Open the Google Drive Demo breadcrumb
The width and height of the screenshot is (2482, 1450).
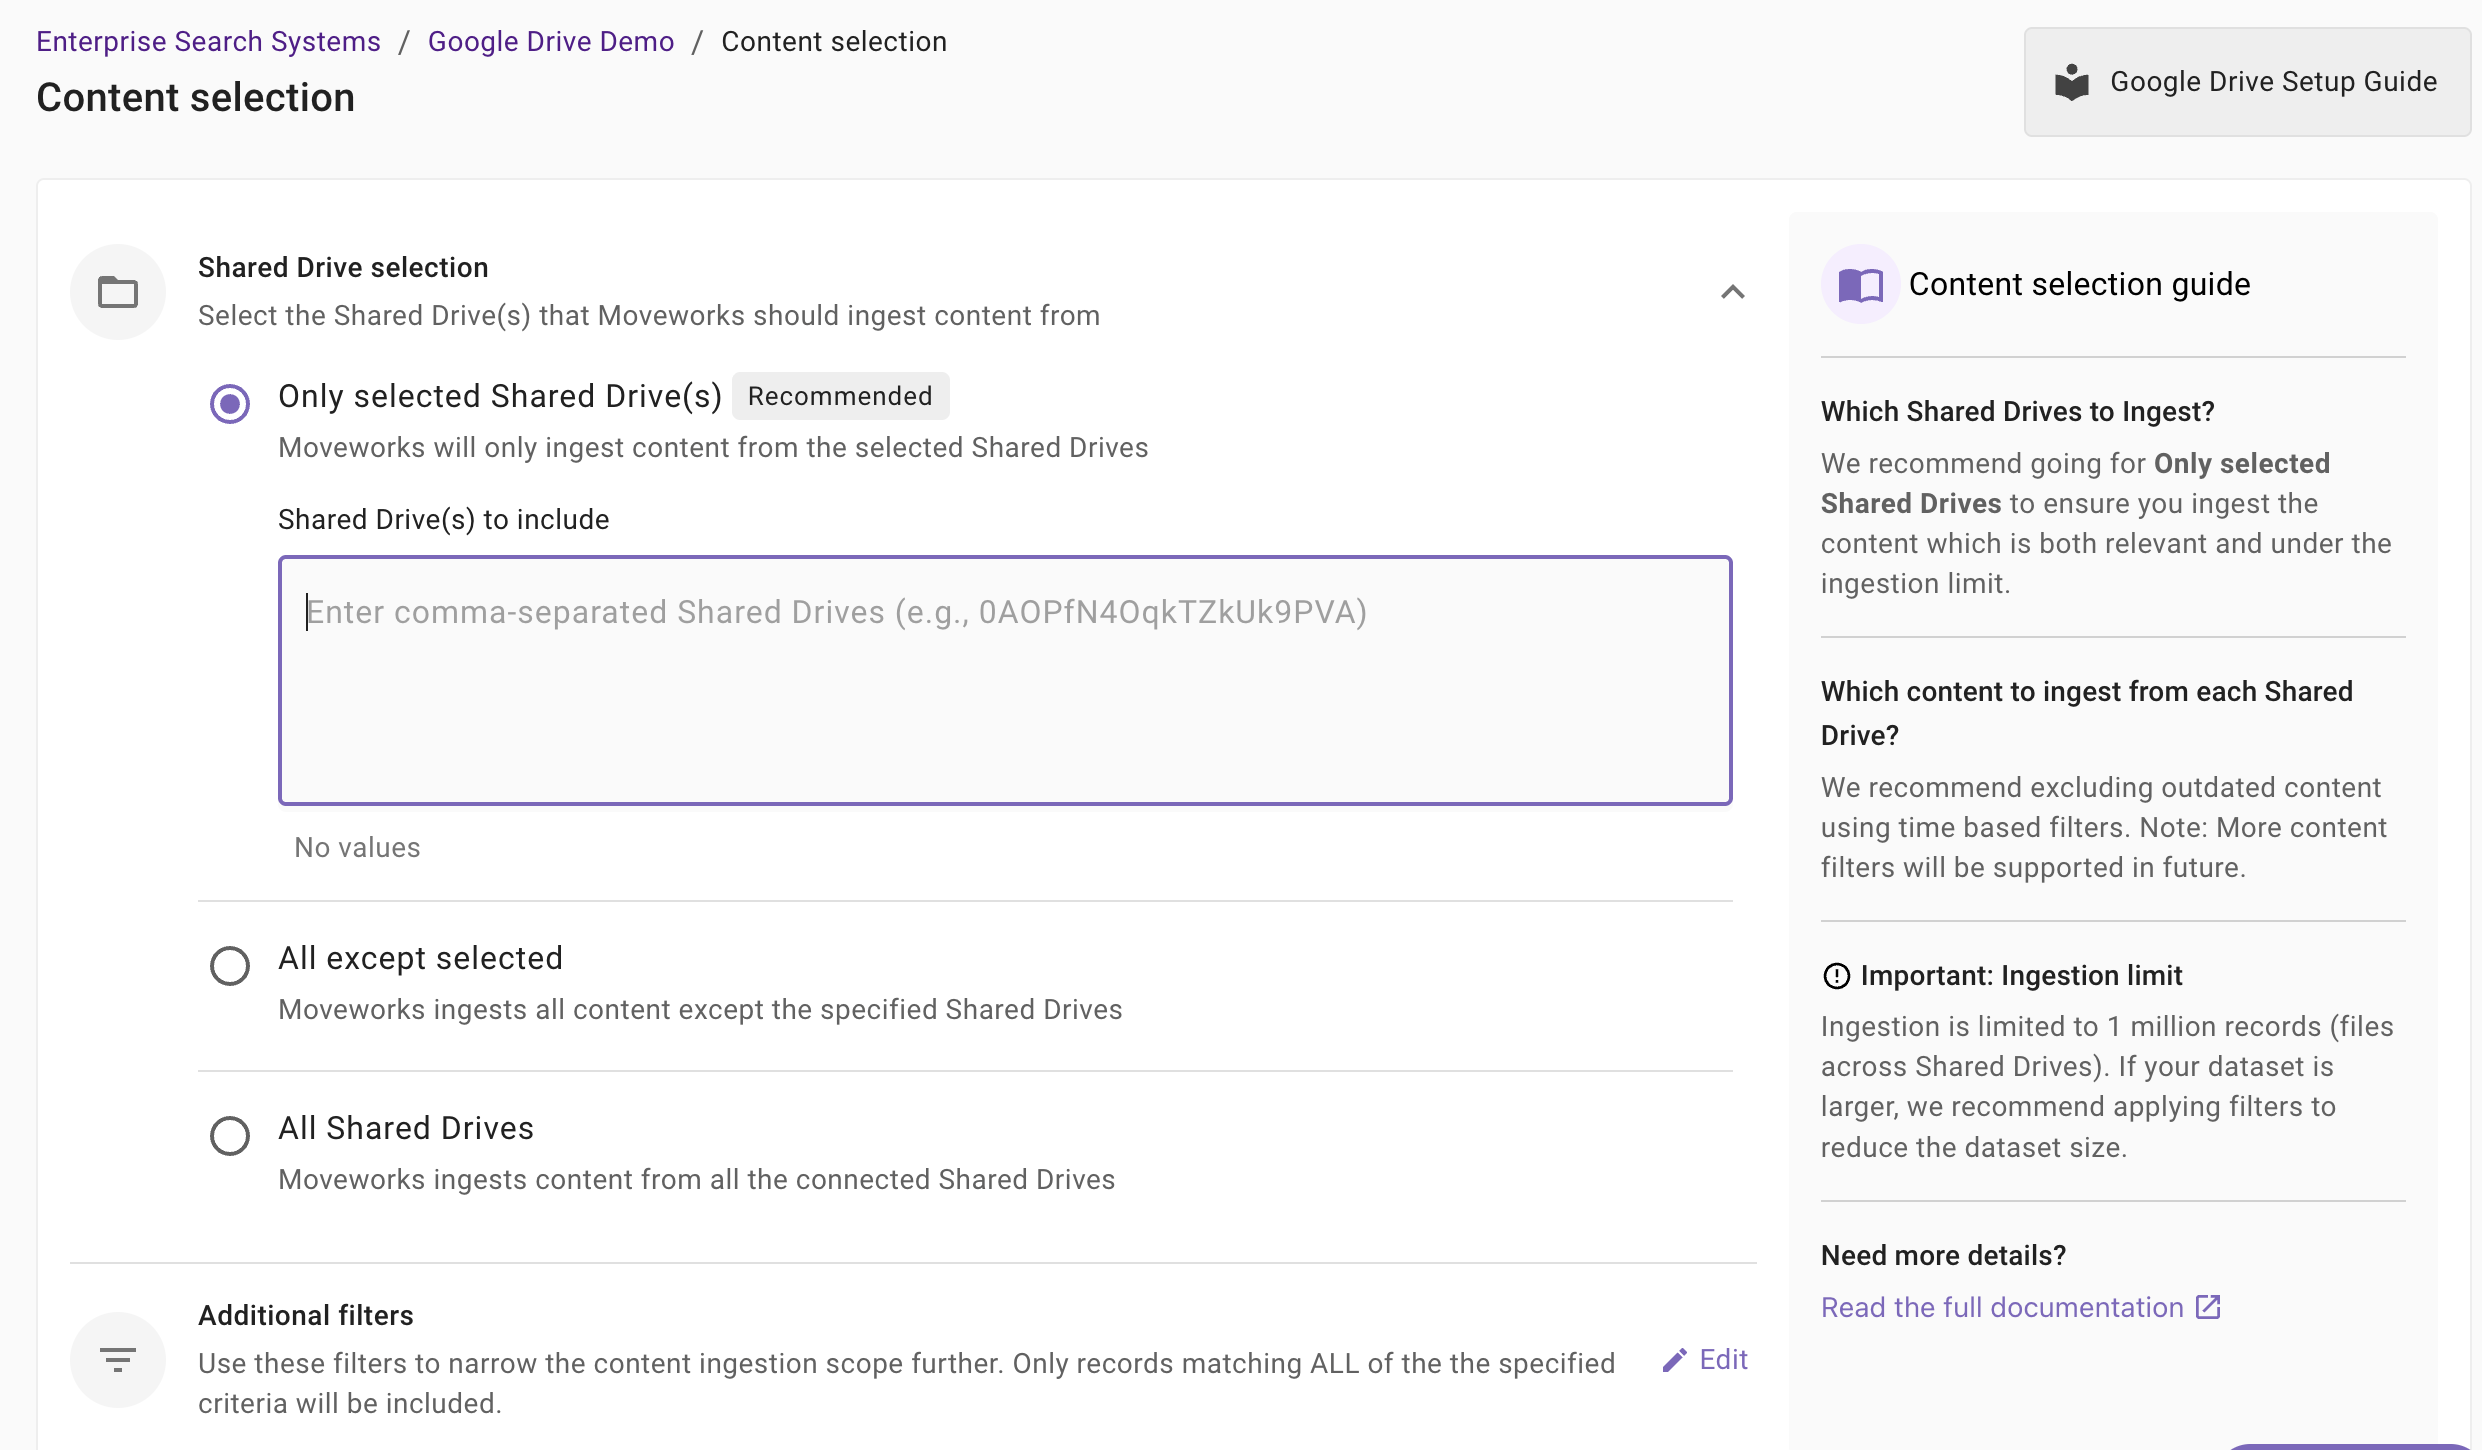tap(550, 41)
